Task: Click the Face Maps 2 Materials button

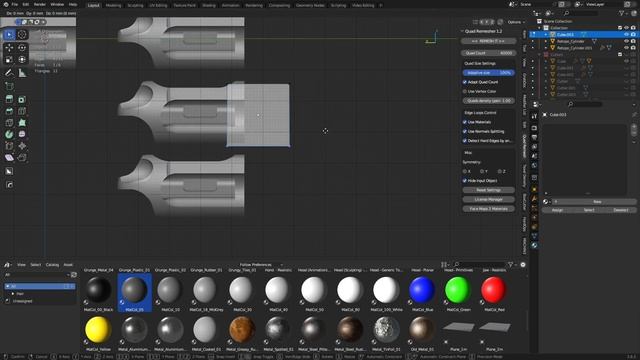Action: click(488, 209)
